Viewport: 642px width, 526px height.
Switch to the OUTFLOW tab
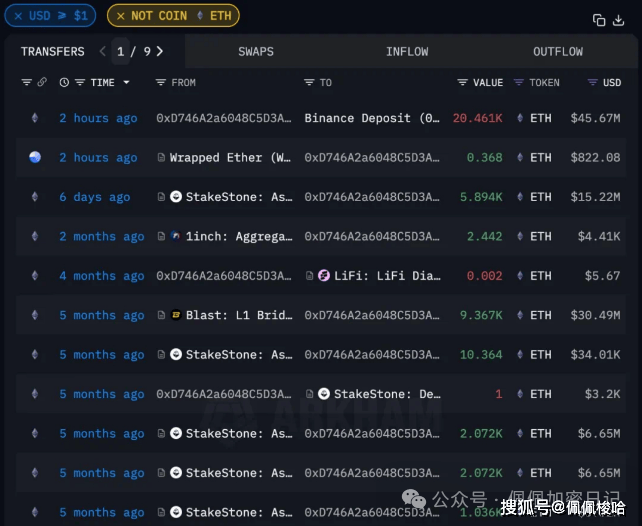(558, 52)
